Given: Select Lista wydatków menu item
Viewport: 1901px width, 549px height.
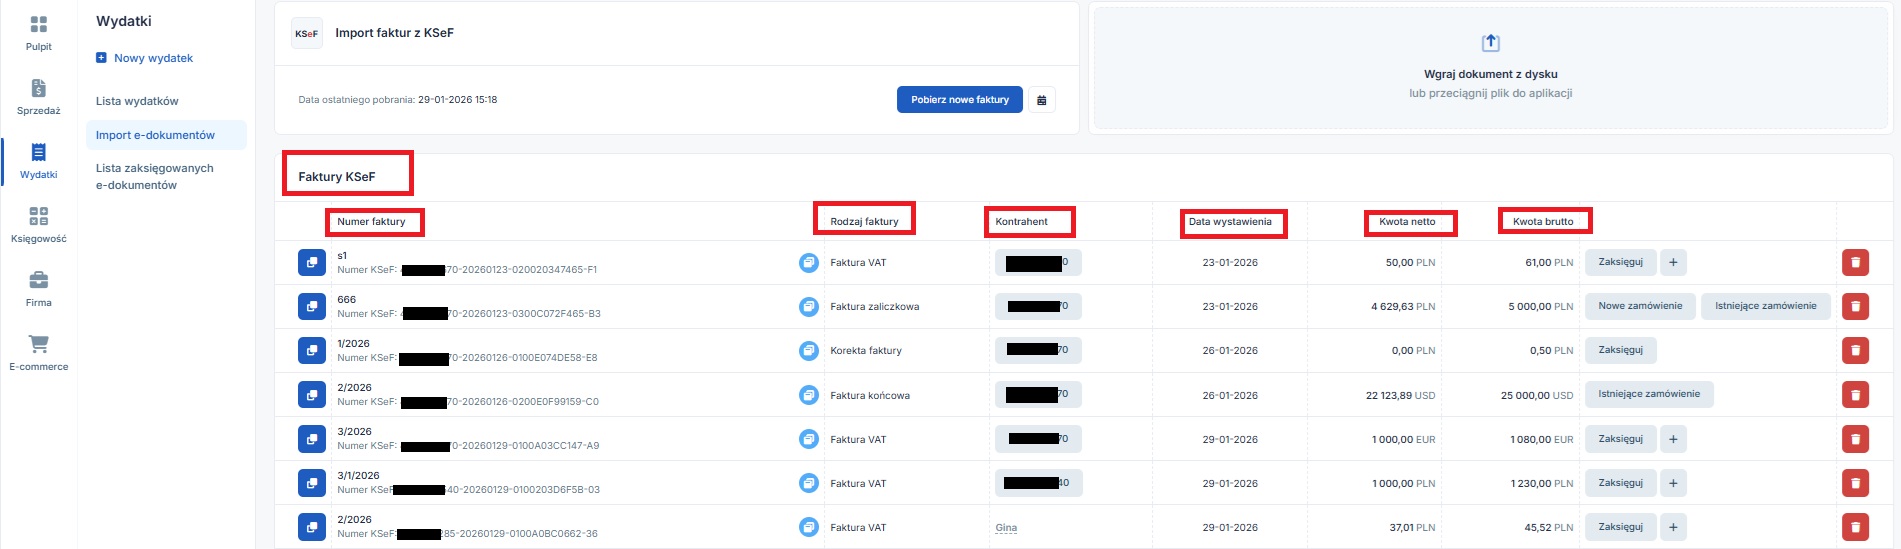Looking at the screenshot, I should 137,101.
